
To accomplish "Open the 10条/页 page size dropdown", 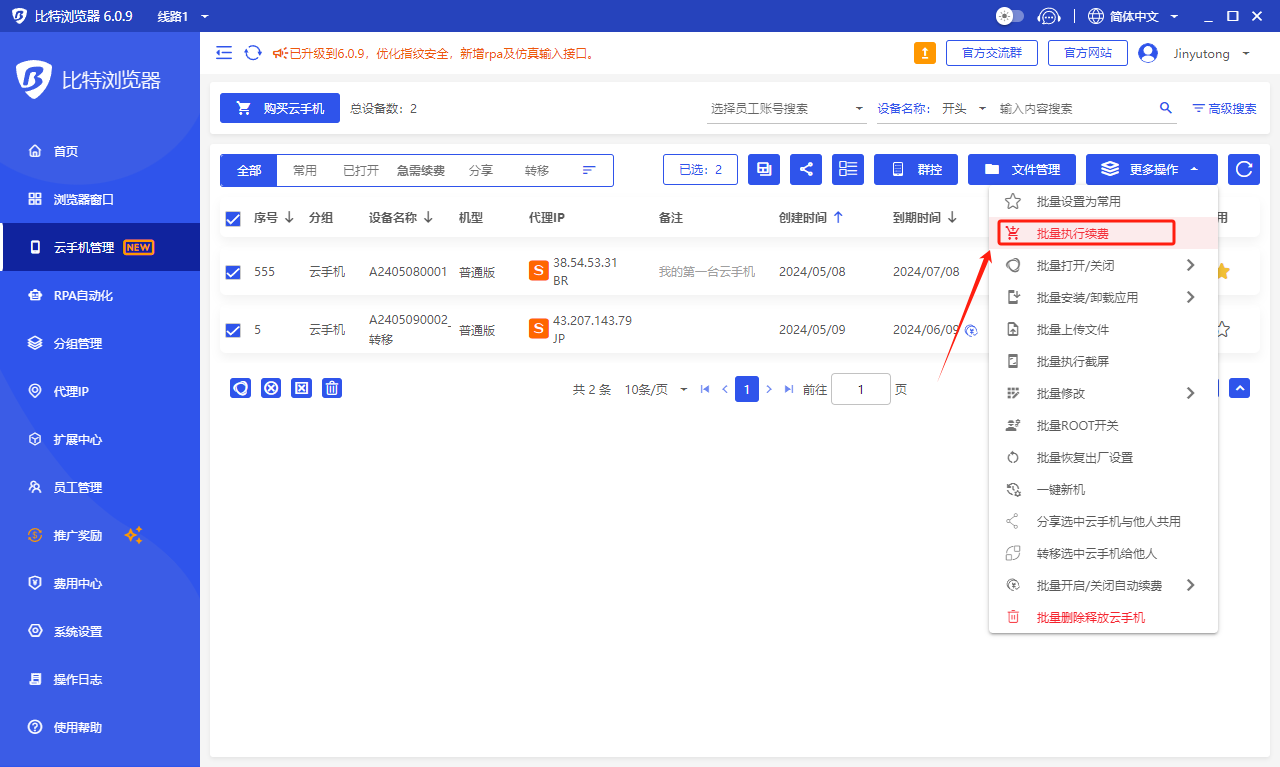I will [x=656, y=389].
